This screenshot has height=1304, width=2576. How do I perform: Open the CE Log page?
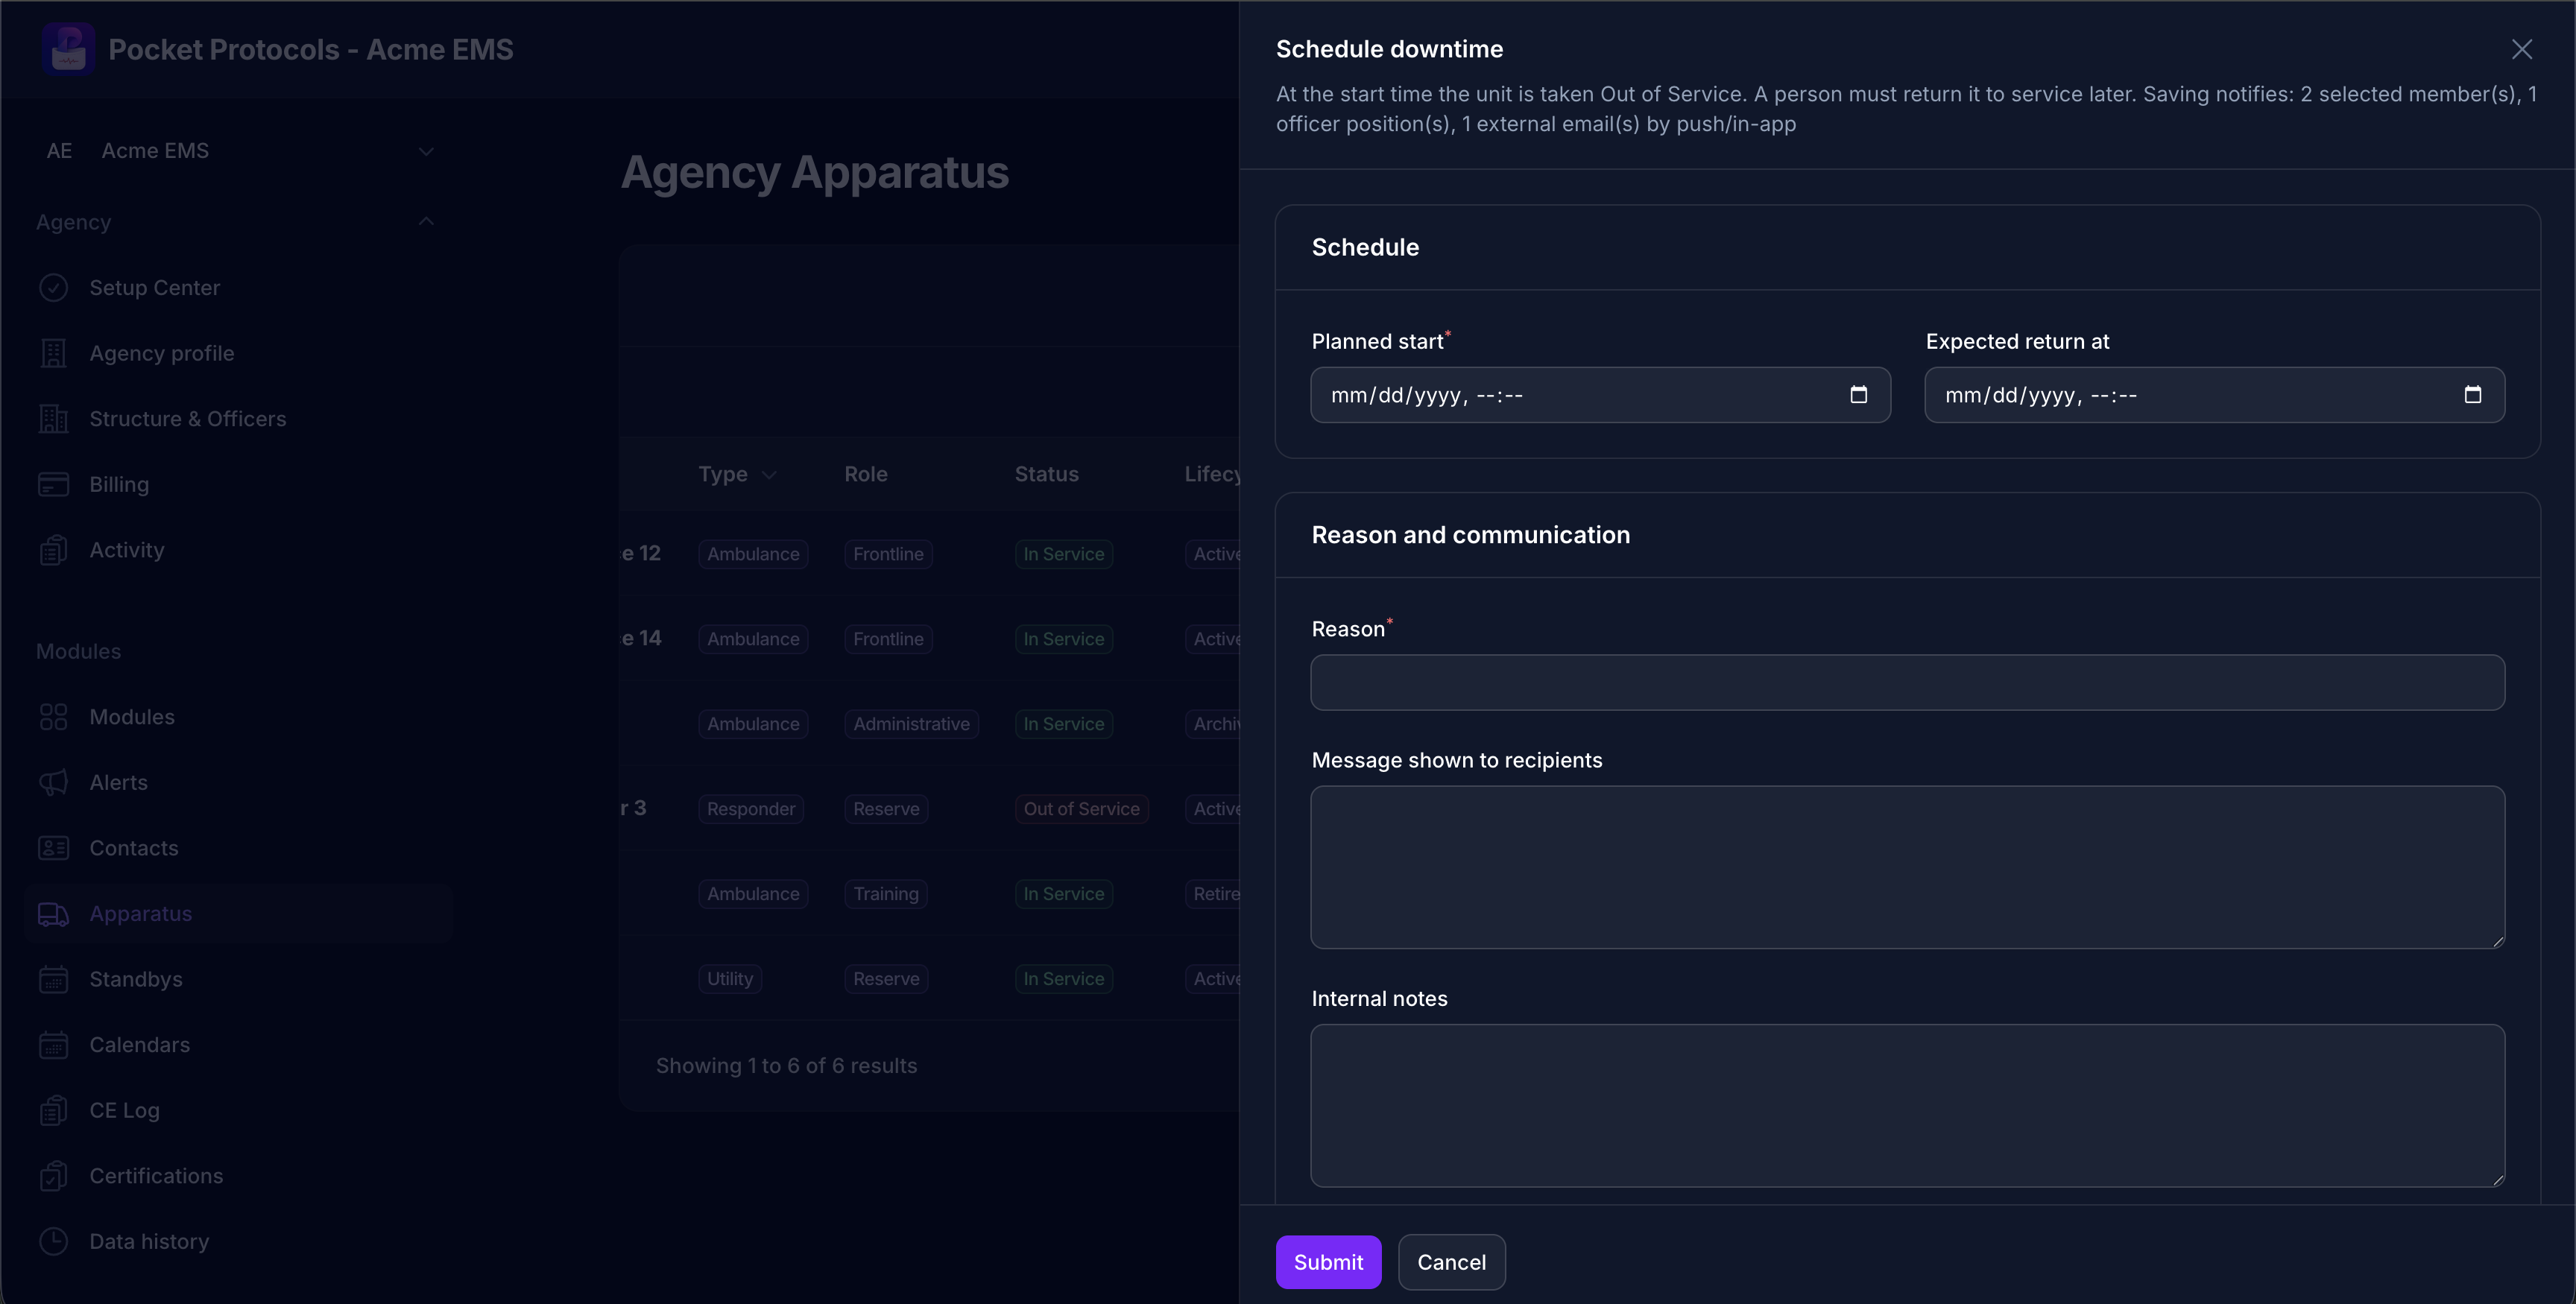[238, 1110]
